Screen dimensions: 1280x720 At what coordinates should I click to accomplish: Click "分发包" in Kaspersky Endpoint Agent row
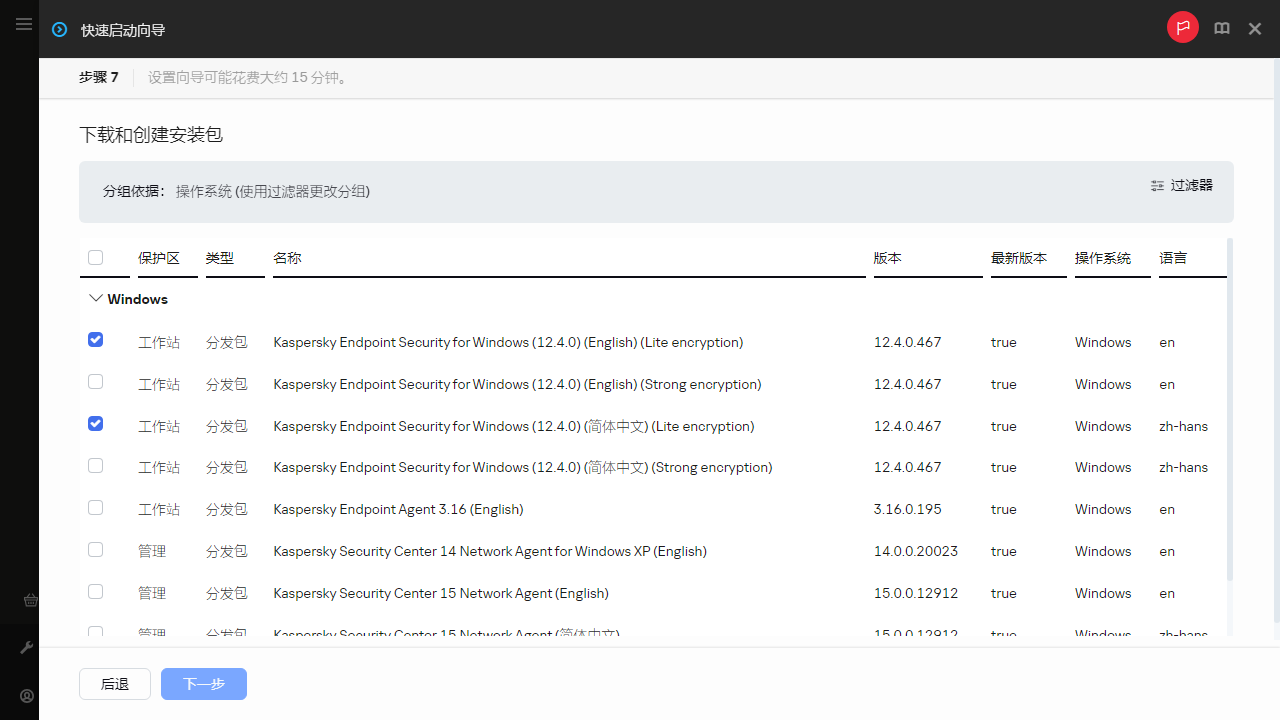[227, 509]
